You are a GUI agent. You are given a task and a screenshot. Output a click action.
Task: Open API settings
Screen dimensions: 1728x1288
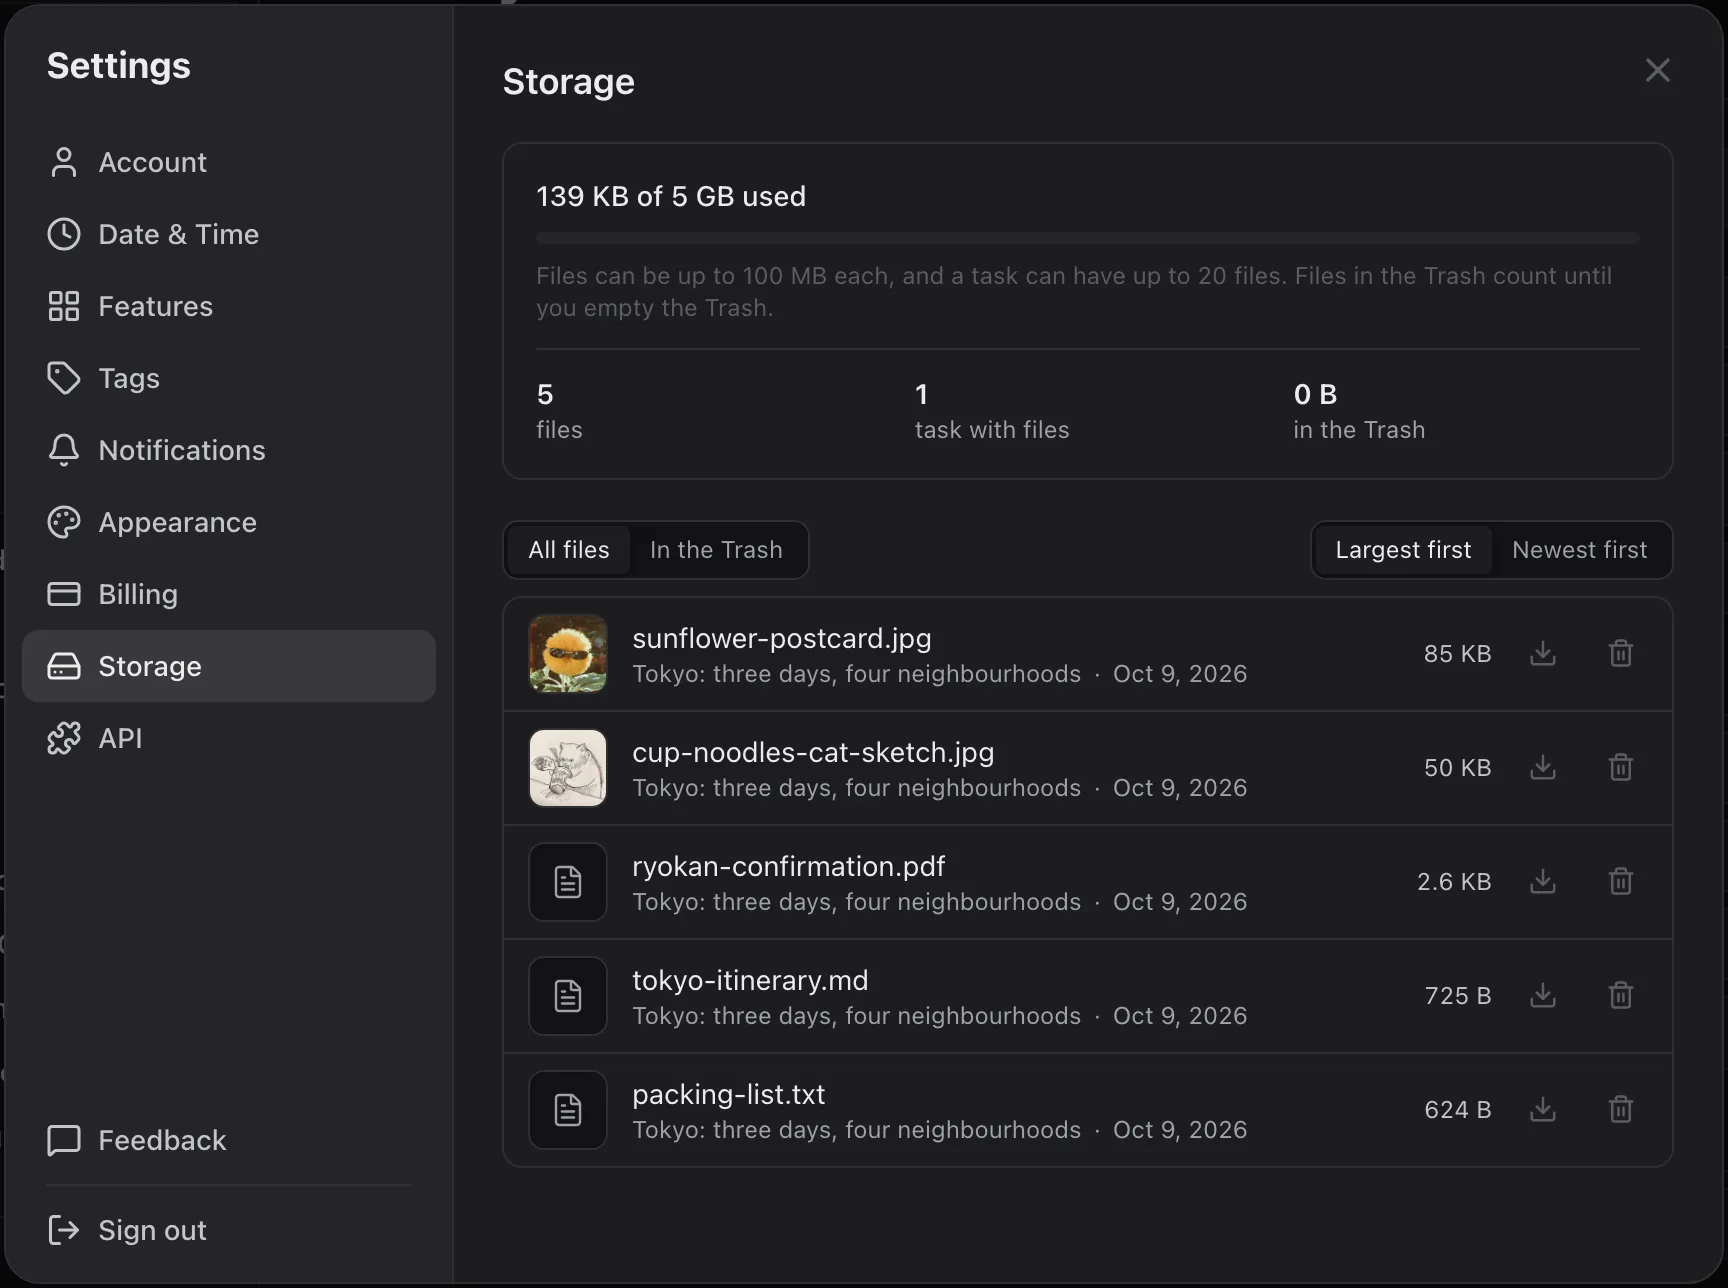coord(229,738)
